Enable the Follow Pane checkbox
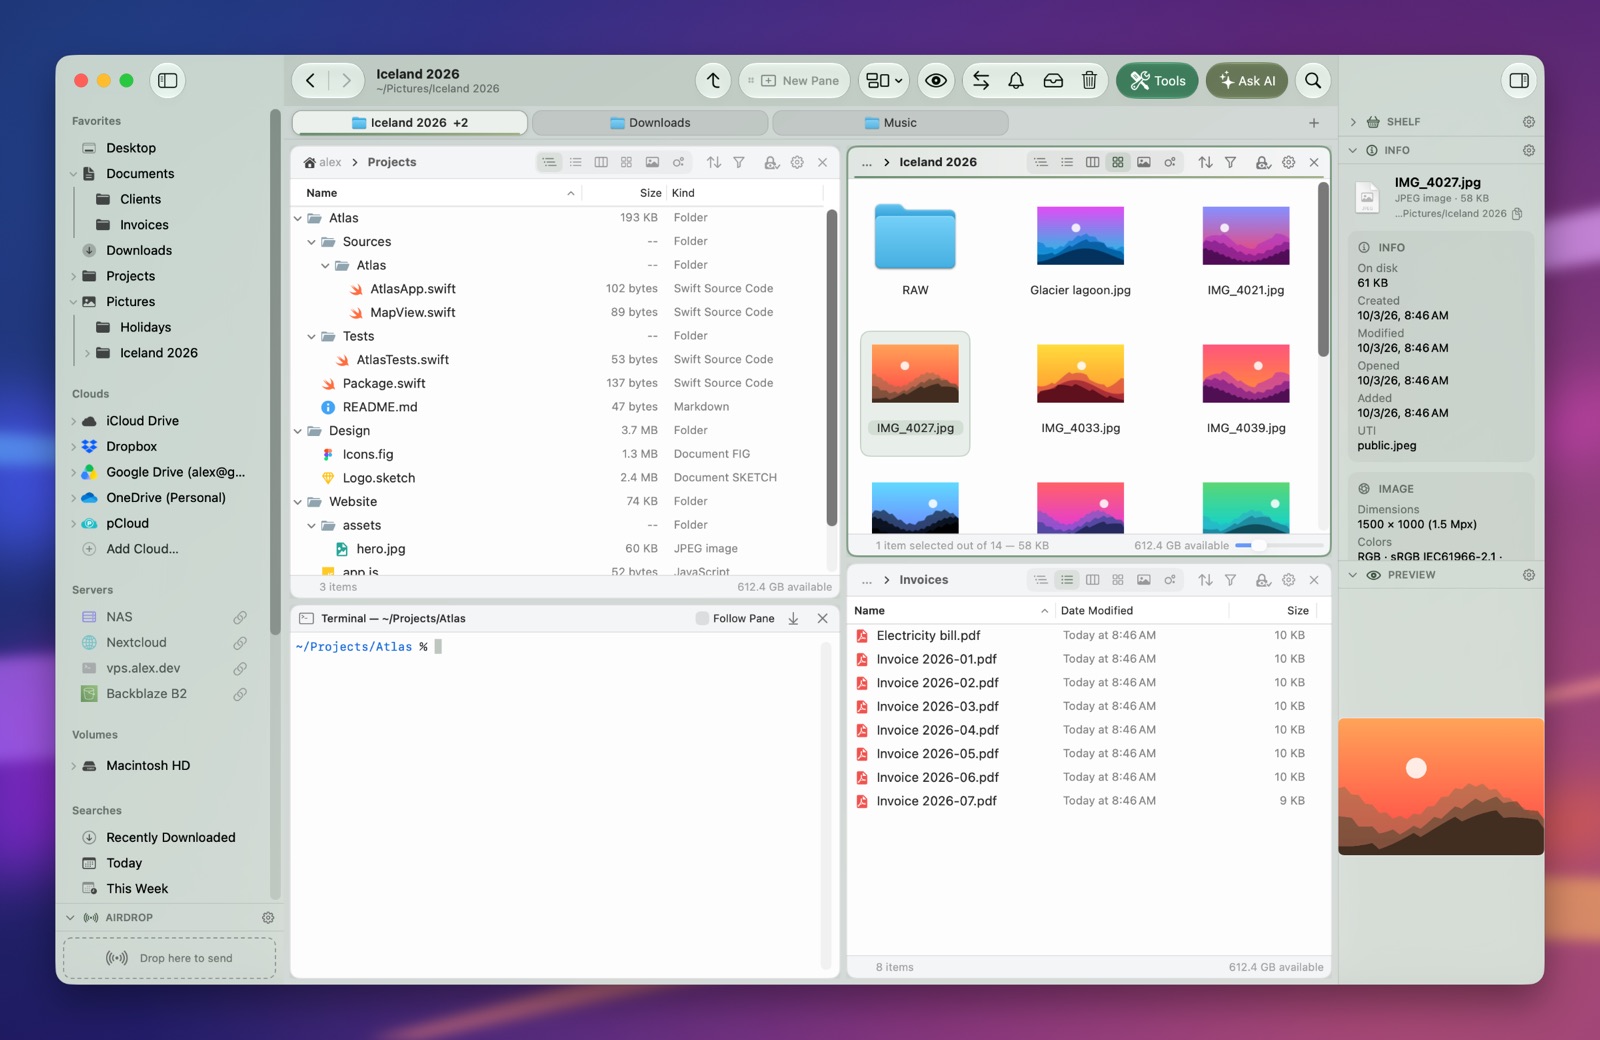 pyautogui.click(x=702, y=619)
